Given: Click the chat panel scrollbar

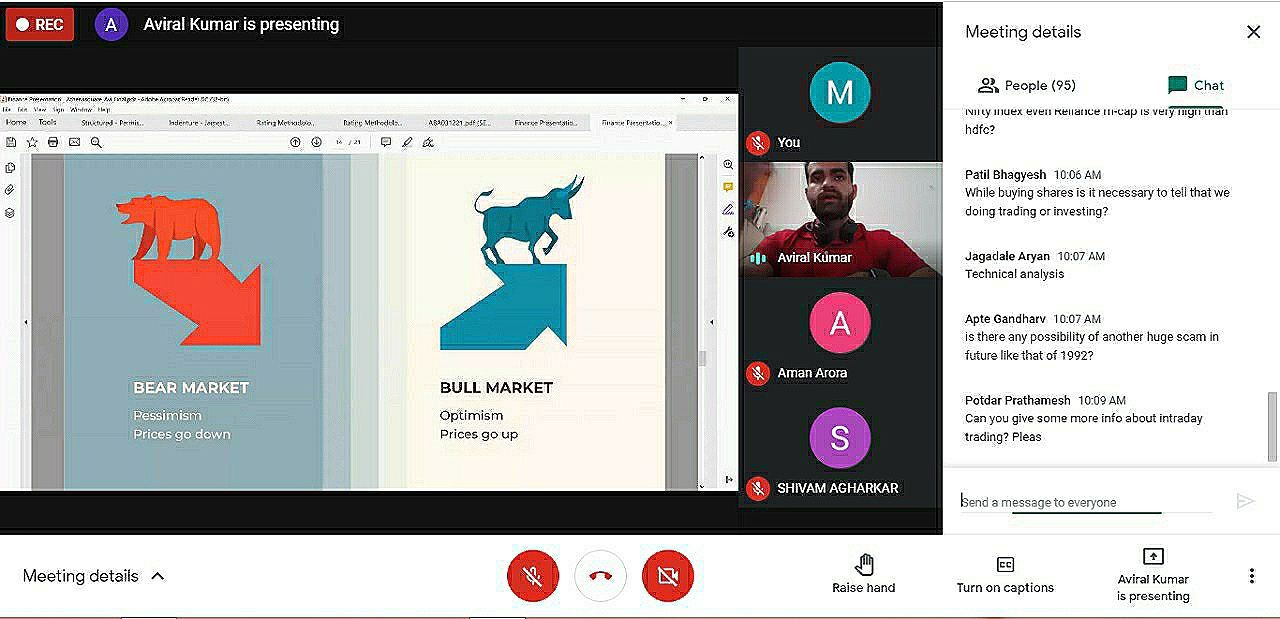Looking at the screenshot, I should point(1272,425).
